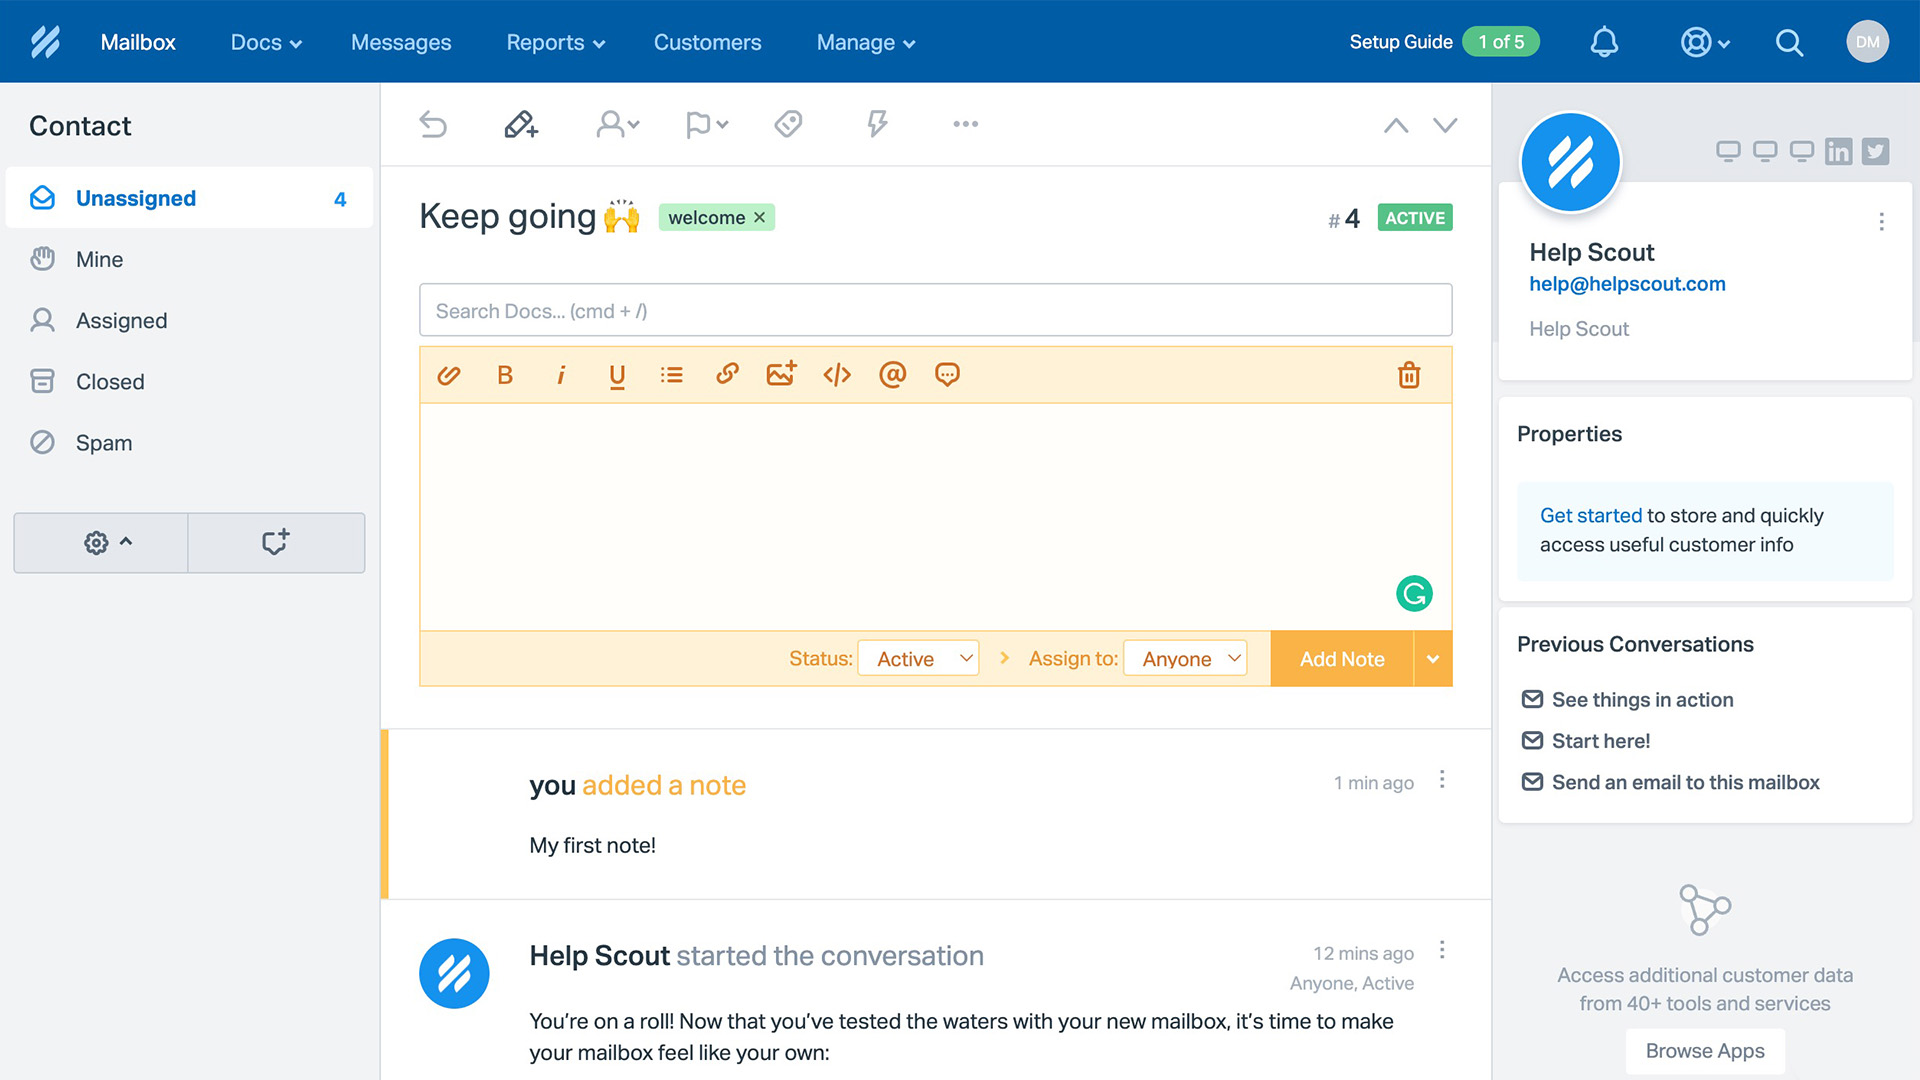Click the @ mention icon
This screenshot has width=1920, height=1080.
(x=892, y=374)
